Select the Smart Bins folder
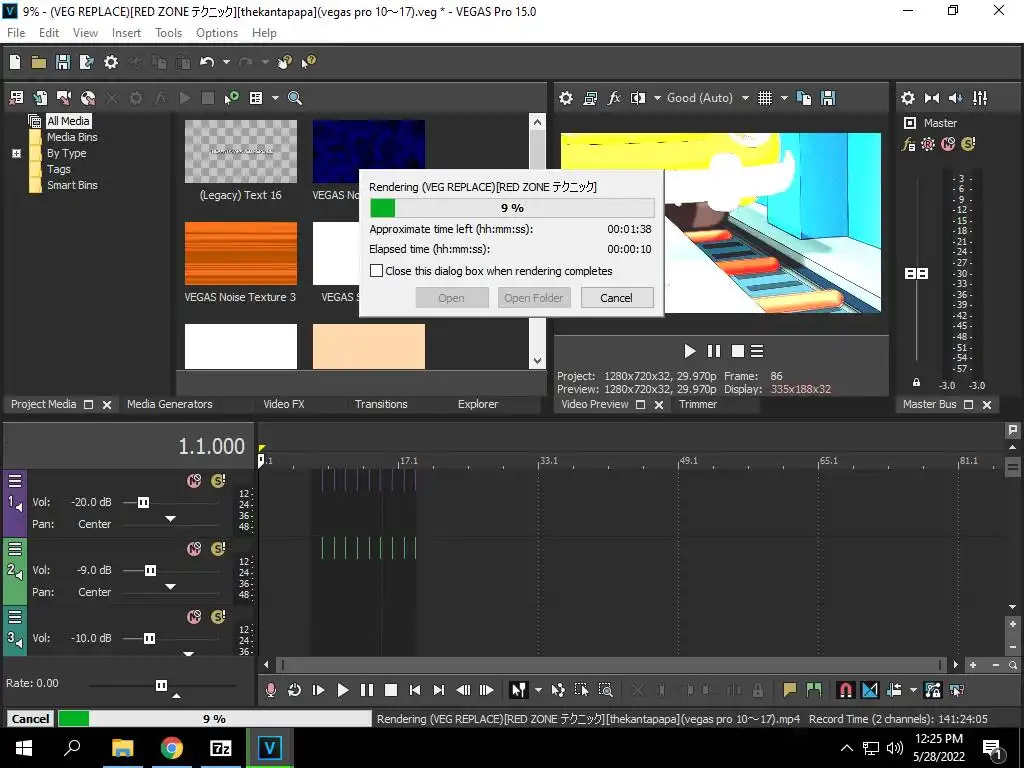 point(72,185)
